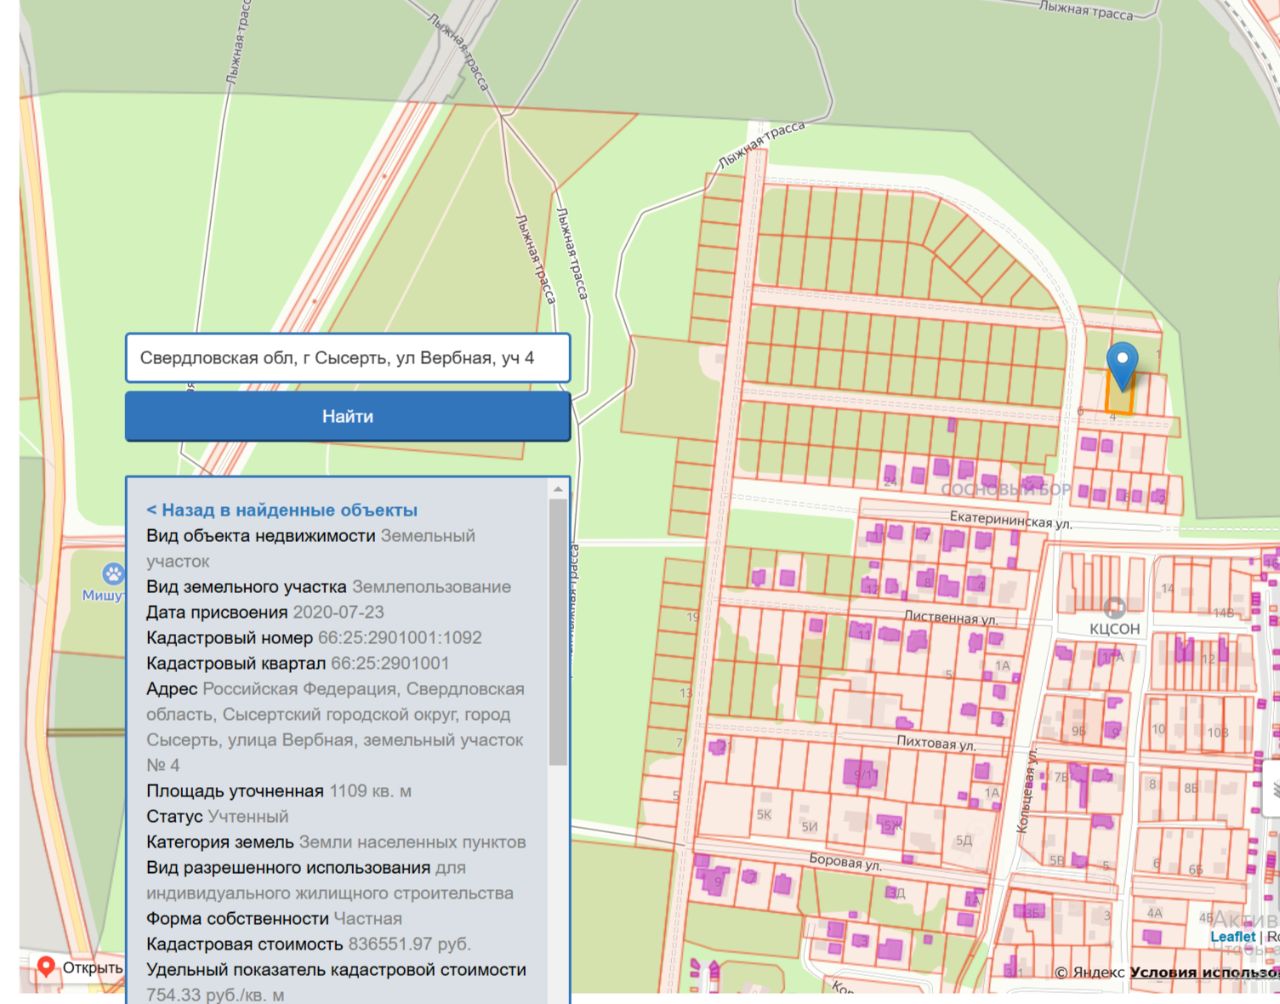This screenshot has height=1004, width=1280.
Task: Click the land category Земли населенных пунктов
Action: [412, 842]
